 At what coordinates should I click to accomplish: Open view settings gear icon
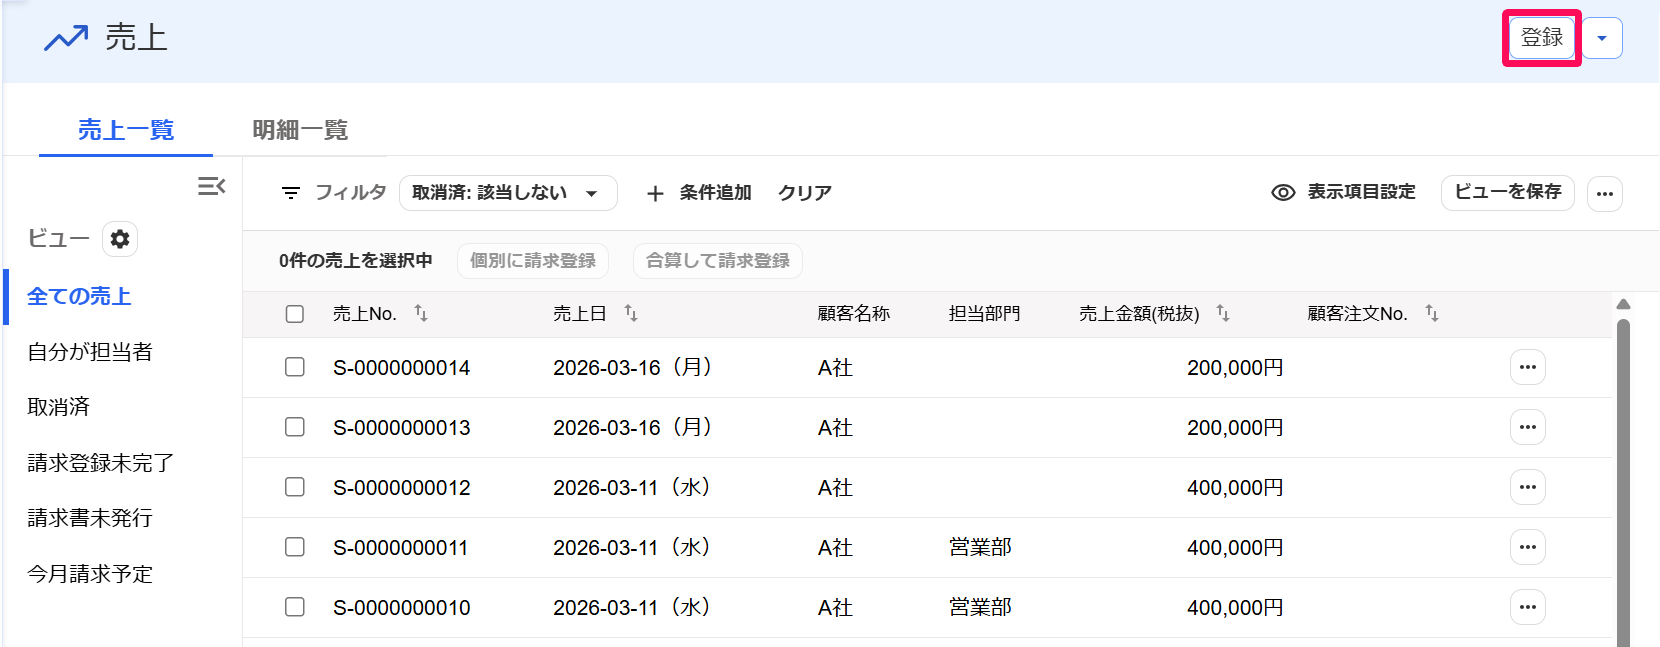[120, 239]
